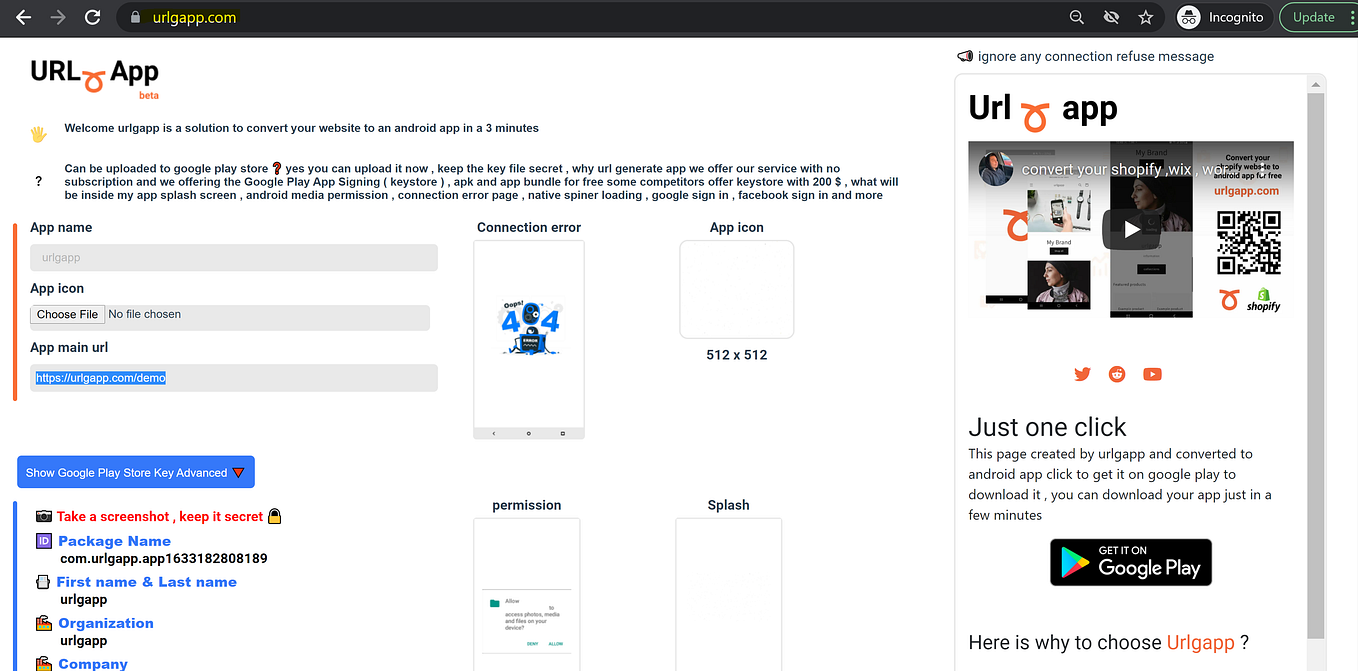Click the urlgapp.com address bar text
The height and width of the screenshot is (671, 1358).
[x=194, y=17]
